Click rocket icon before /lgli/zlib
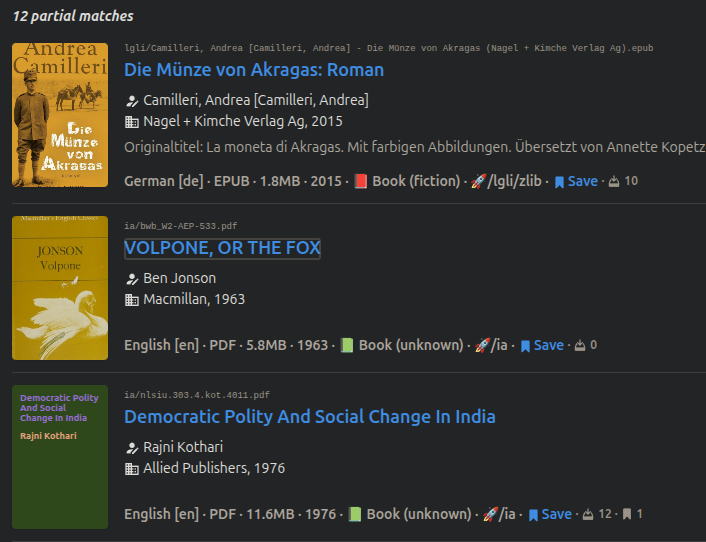The height and width of the screenshot is (542, 706). click(x=478, y=181)
